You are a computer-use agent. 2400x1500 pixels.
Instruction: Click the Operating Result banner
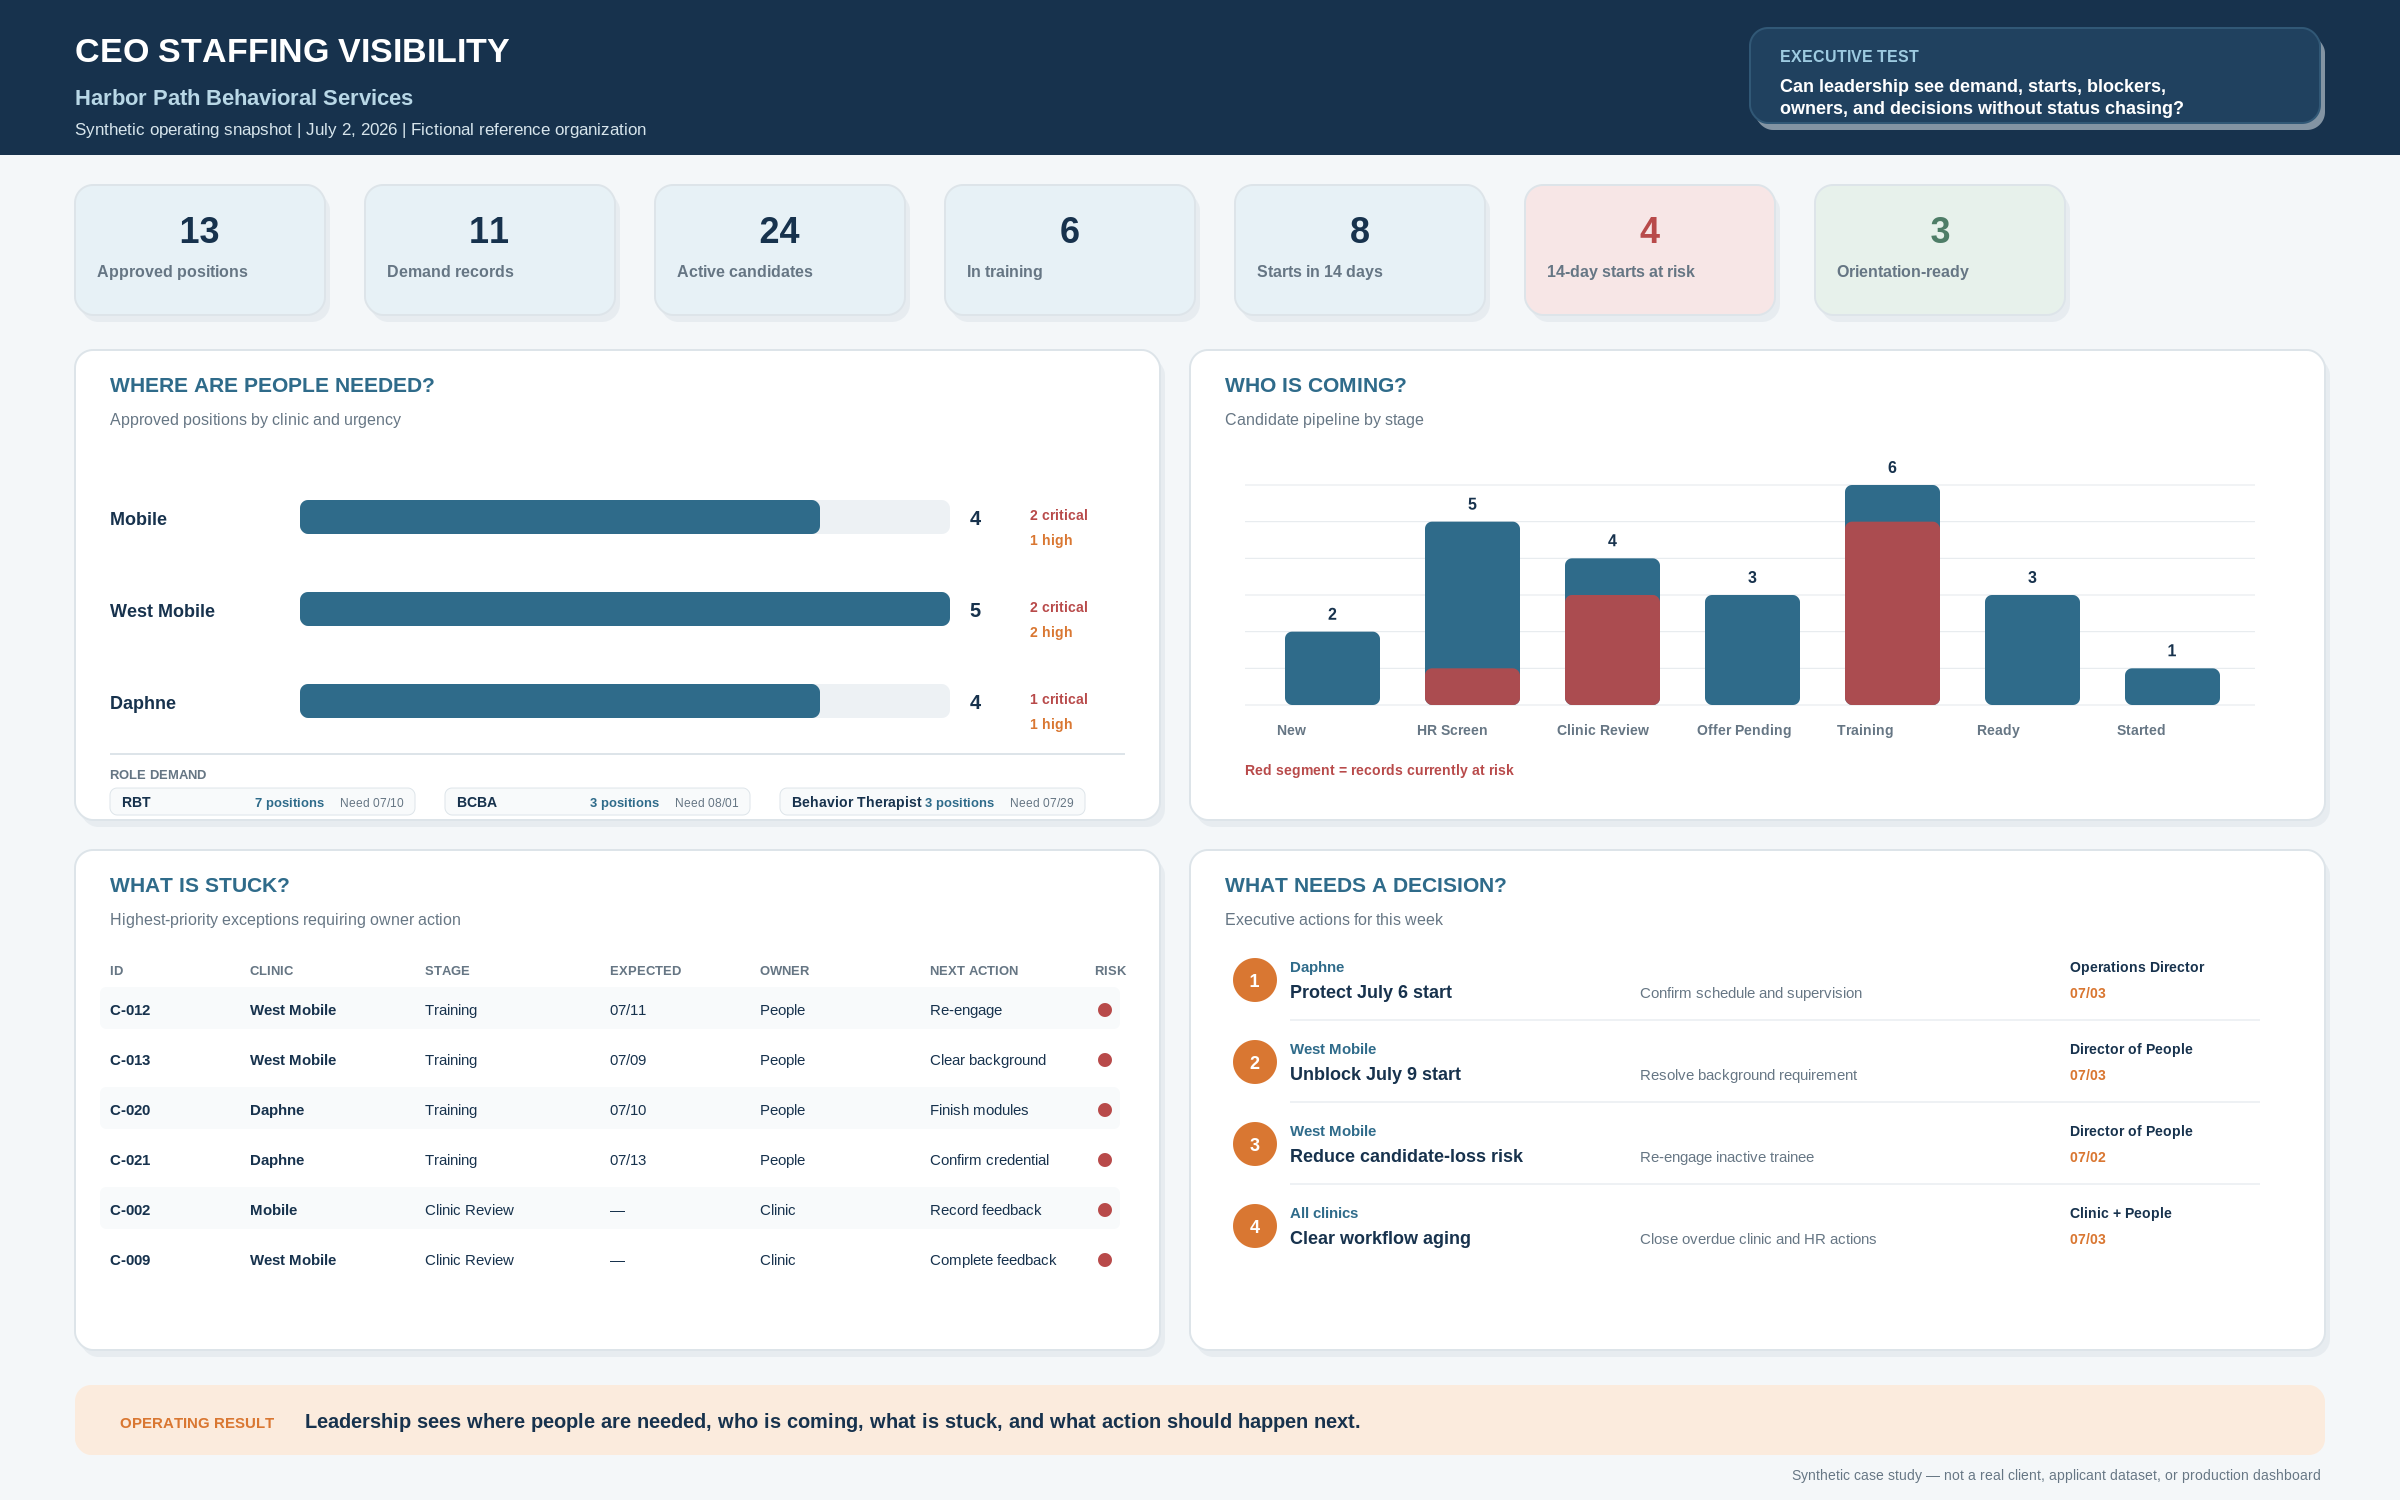point(1200,1420)
